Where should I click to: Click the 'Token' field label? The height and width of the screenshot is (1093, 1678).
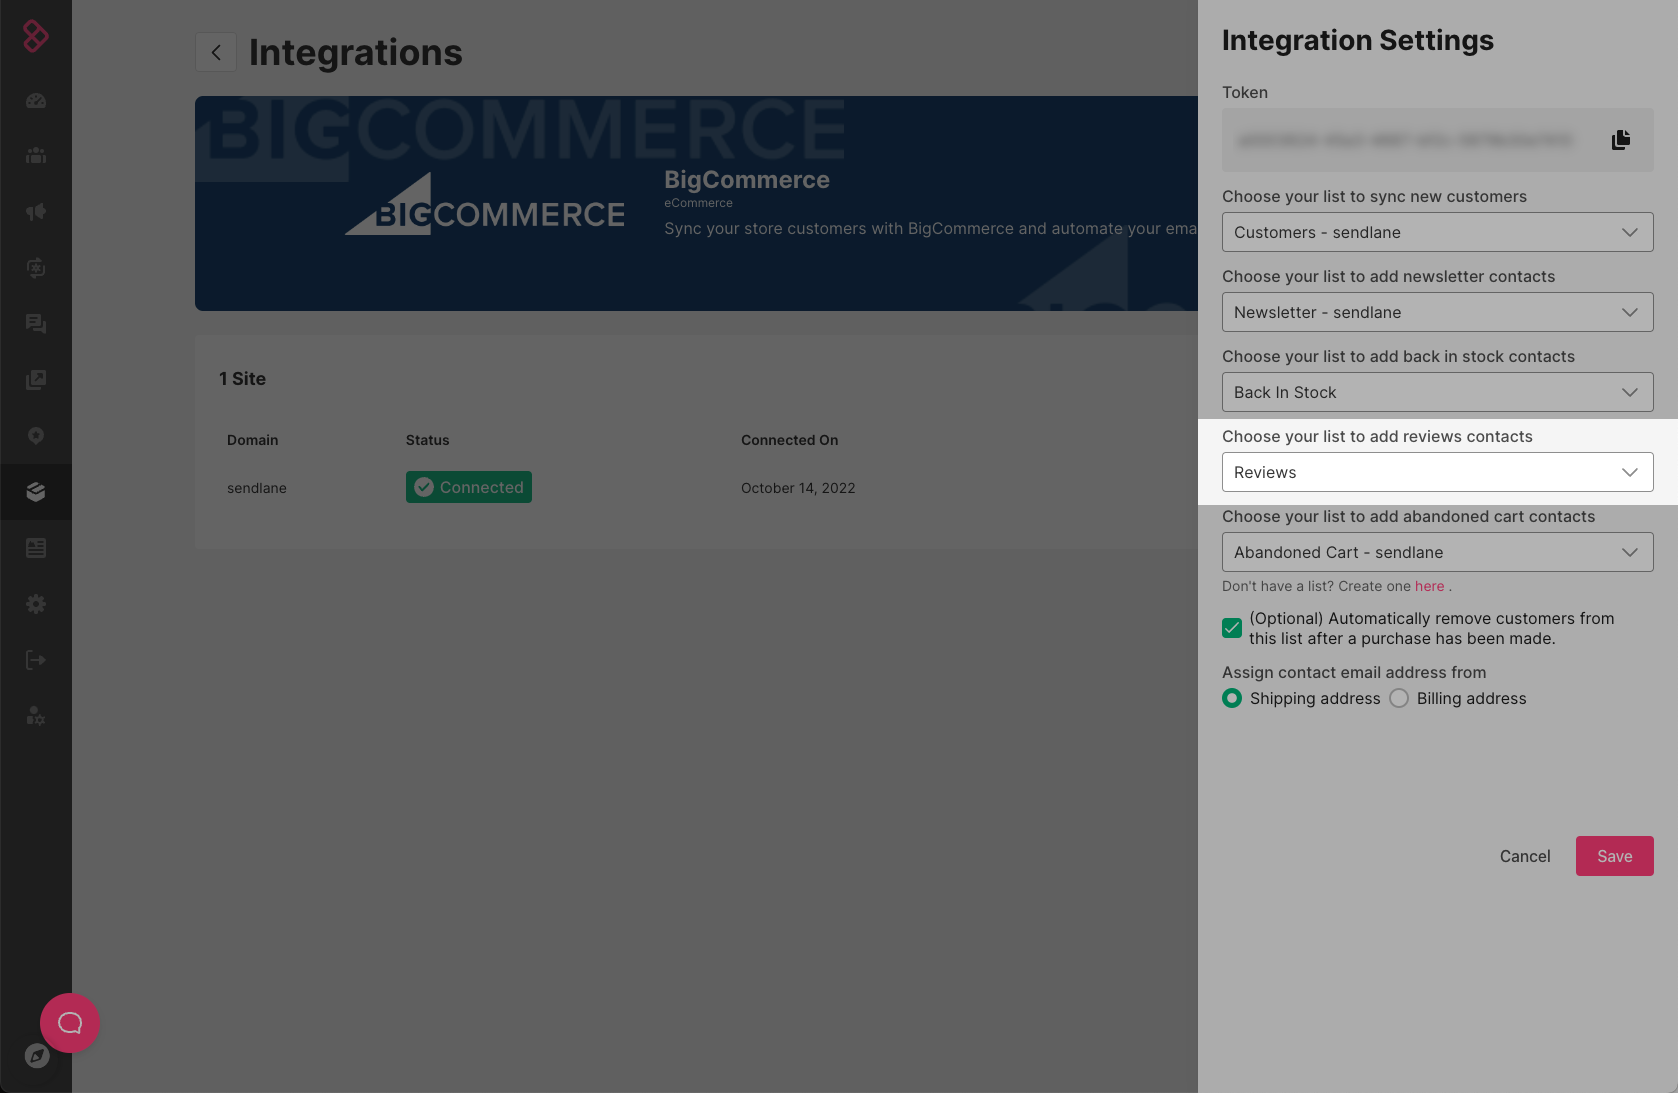click(x=1245, y=92)
